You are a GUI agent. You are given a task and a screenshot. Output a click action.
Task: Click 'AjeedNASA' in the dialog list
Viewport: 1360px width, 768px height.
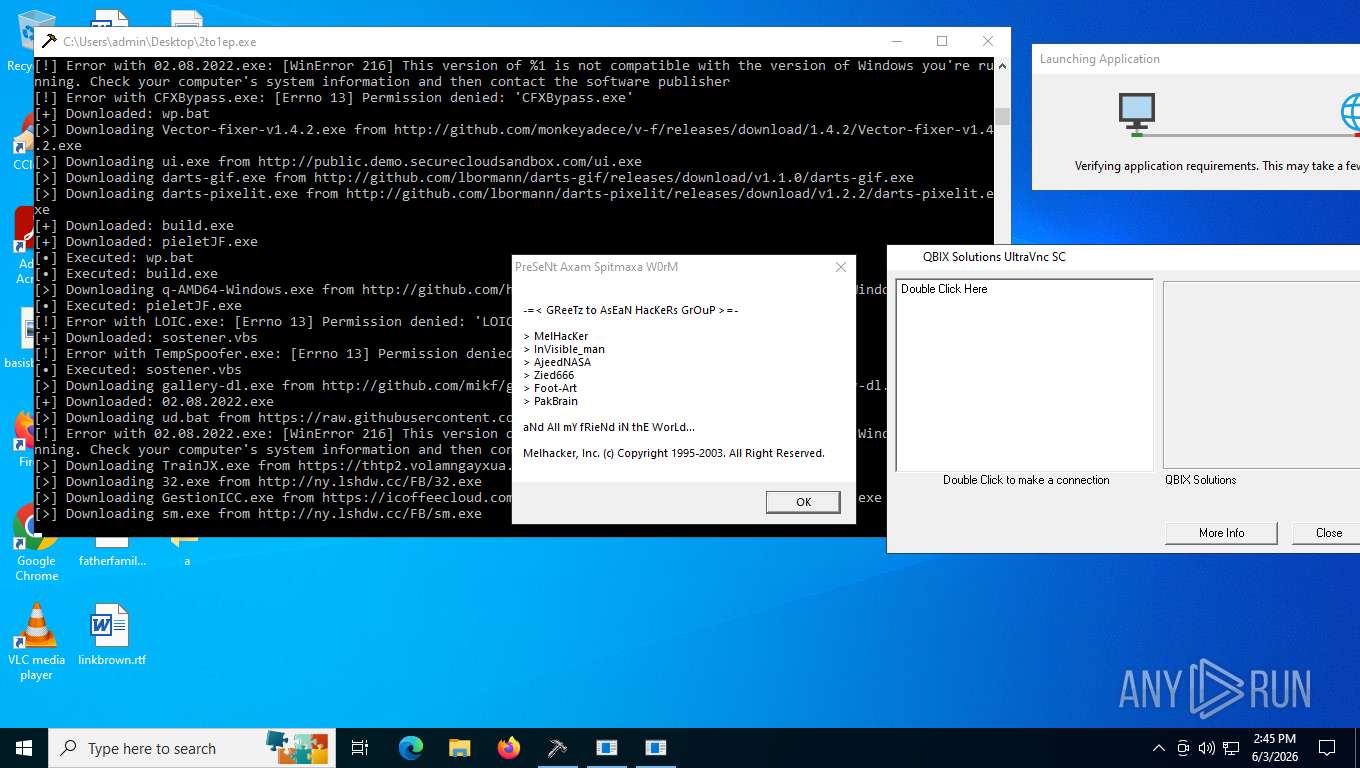click(562, 362)
